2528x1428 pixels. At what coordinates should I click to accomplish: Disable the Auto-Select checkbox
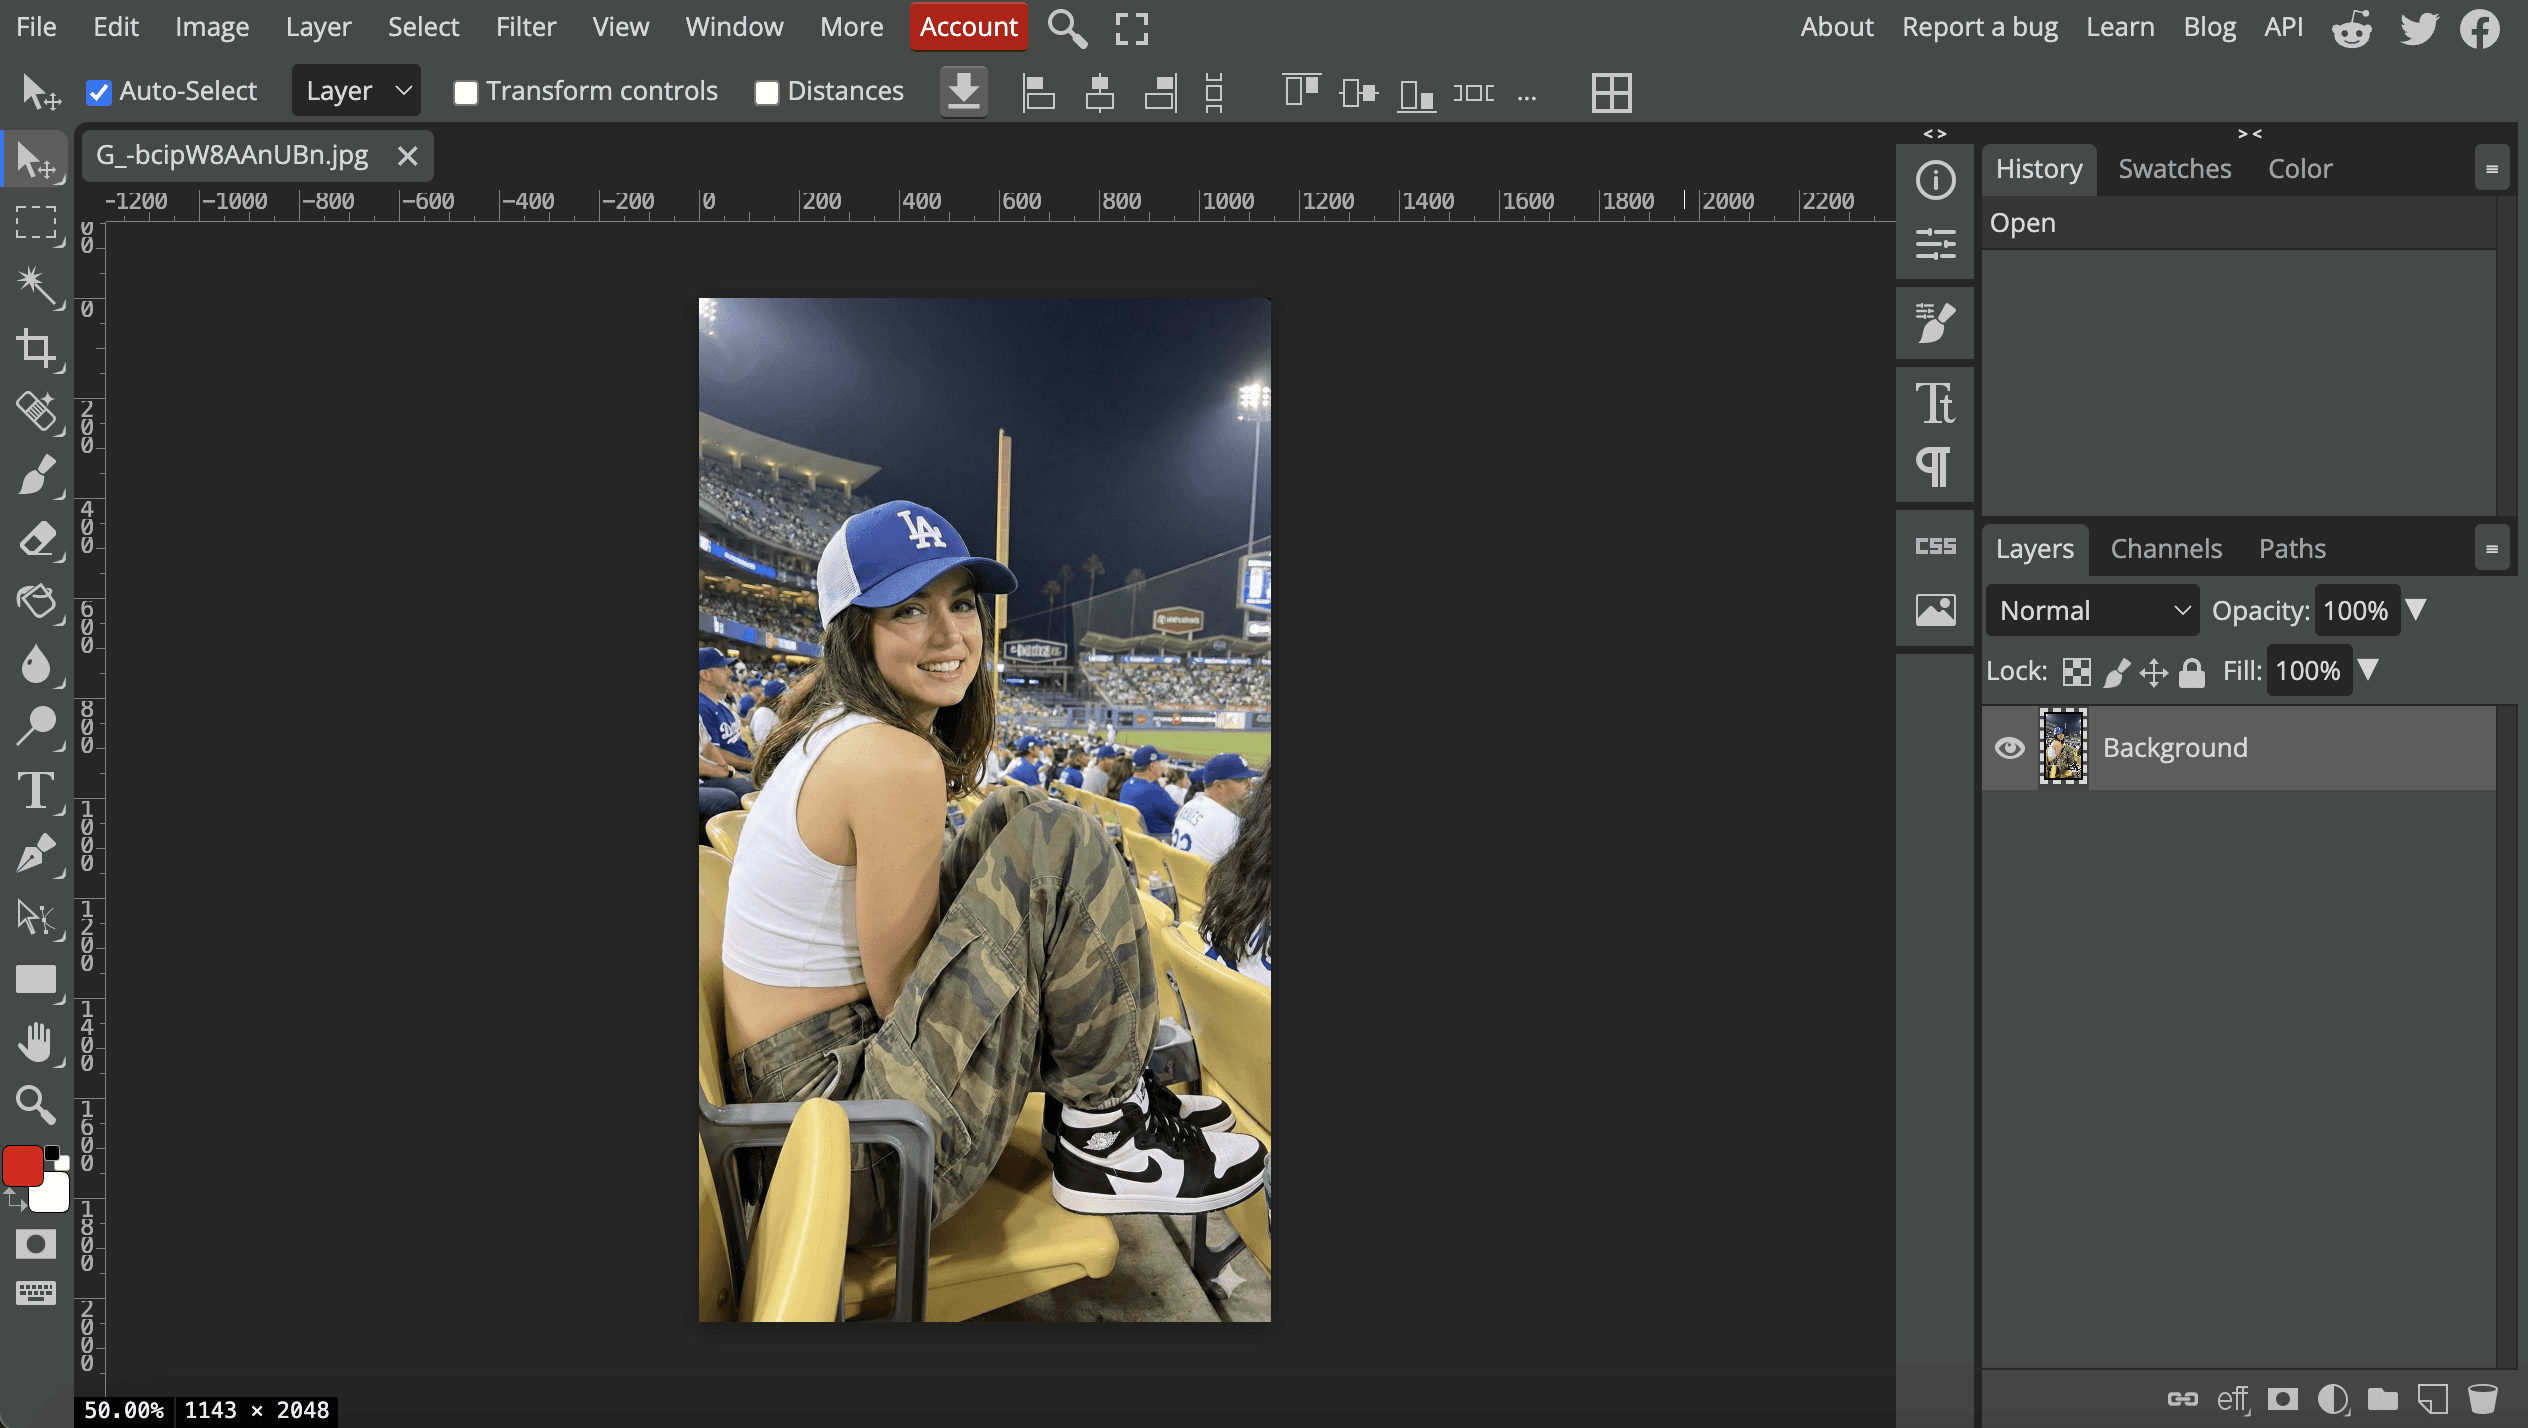[x=98, y=93]
